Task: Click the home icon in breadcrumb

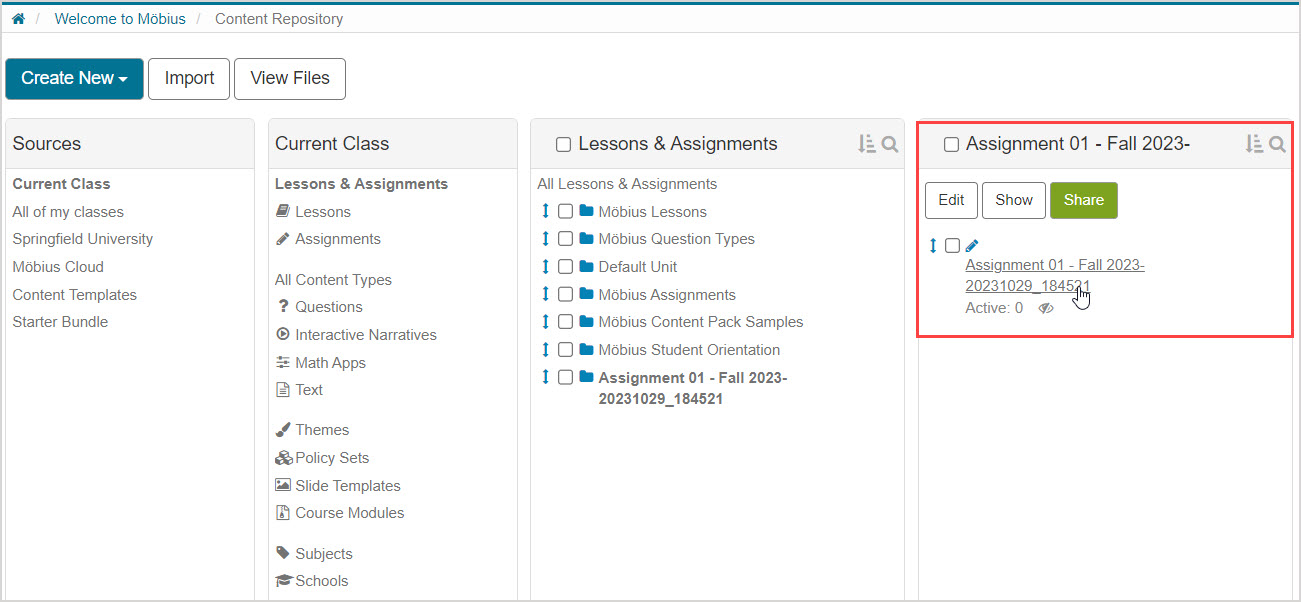Action: [18, 19]
